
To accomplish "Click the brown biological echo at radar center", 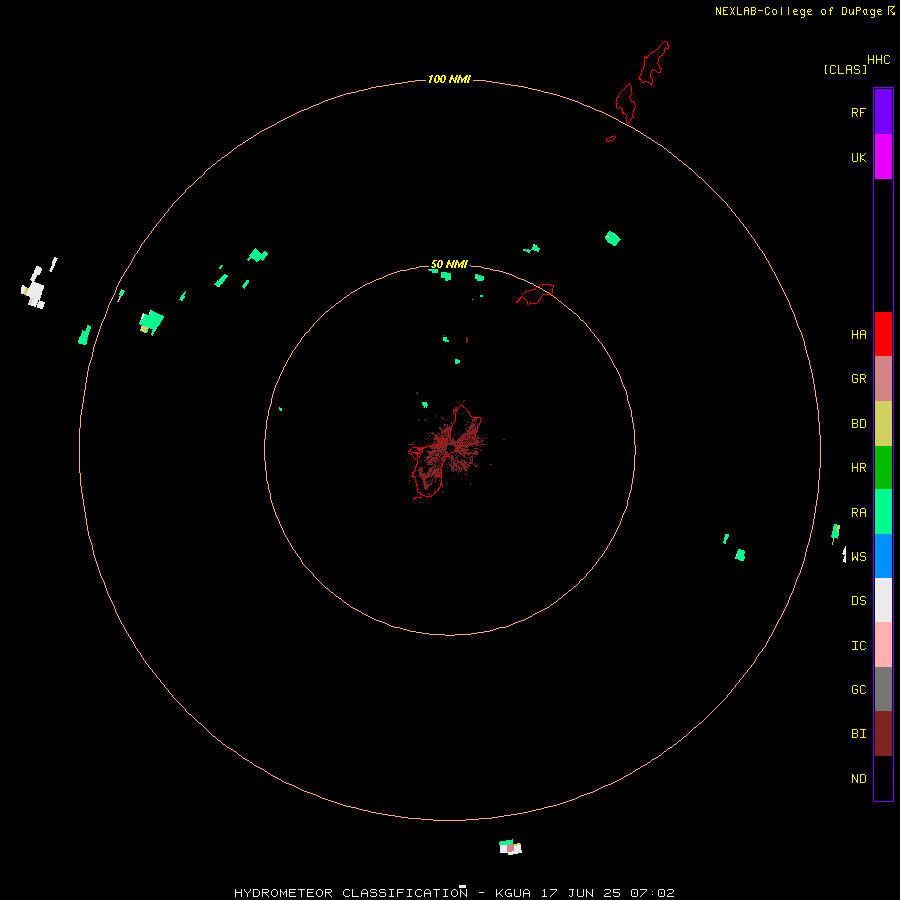I will 451,449.
